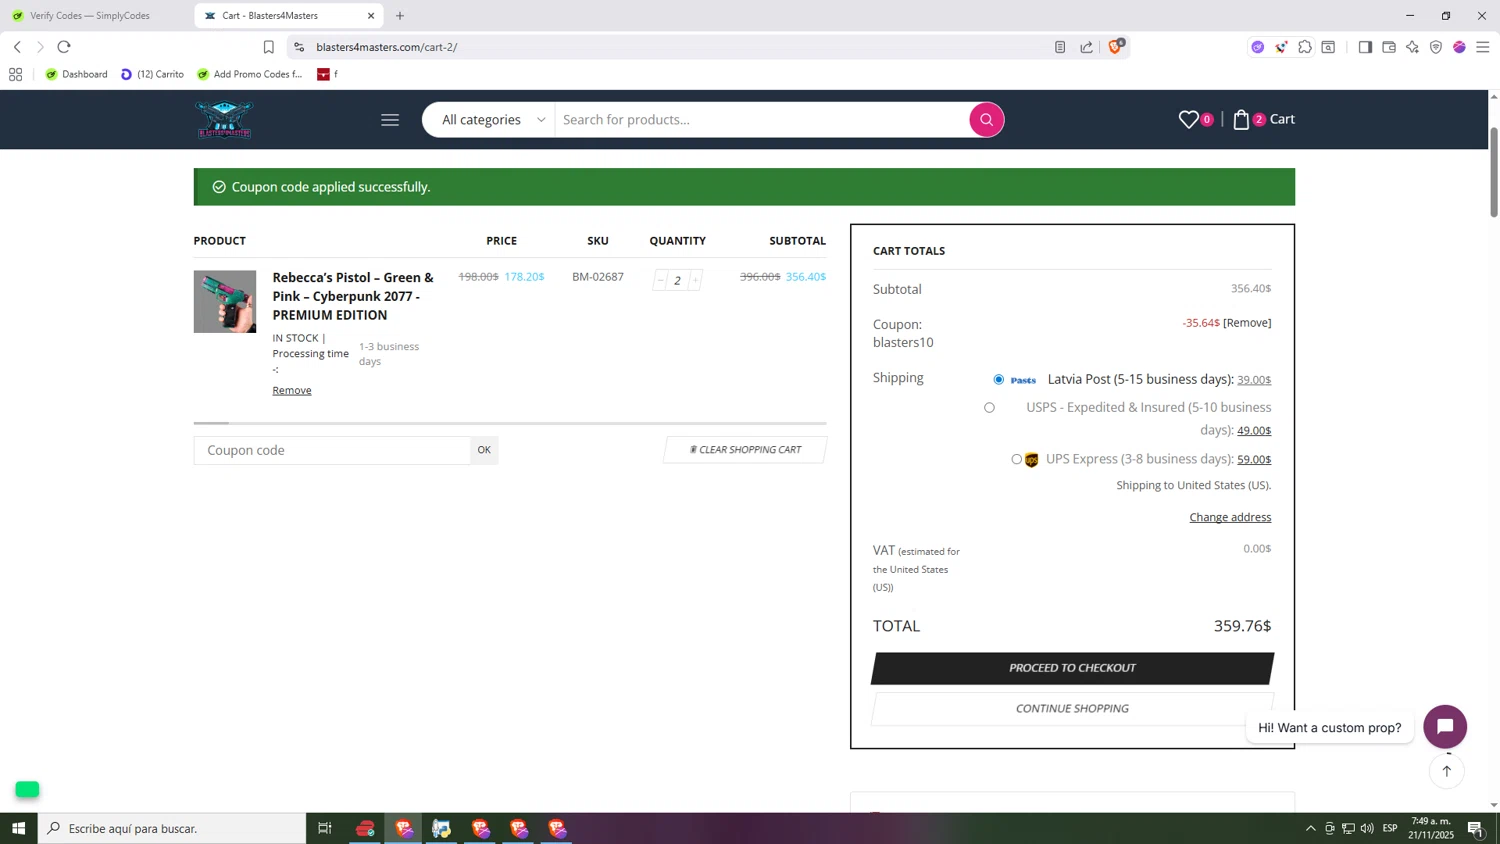Screen dimensions: 1500x844
Task: Open the notification center icon
Action: 1476,828
